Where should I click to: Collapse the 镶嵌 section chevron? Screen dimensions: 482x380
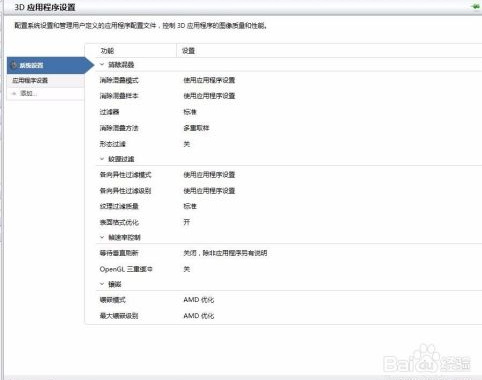point(102,284)
